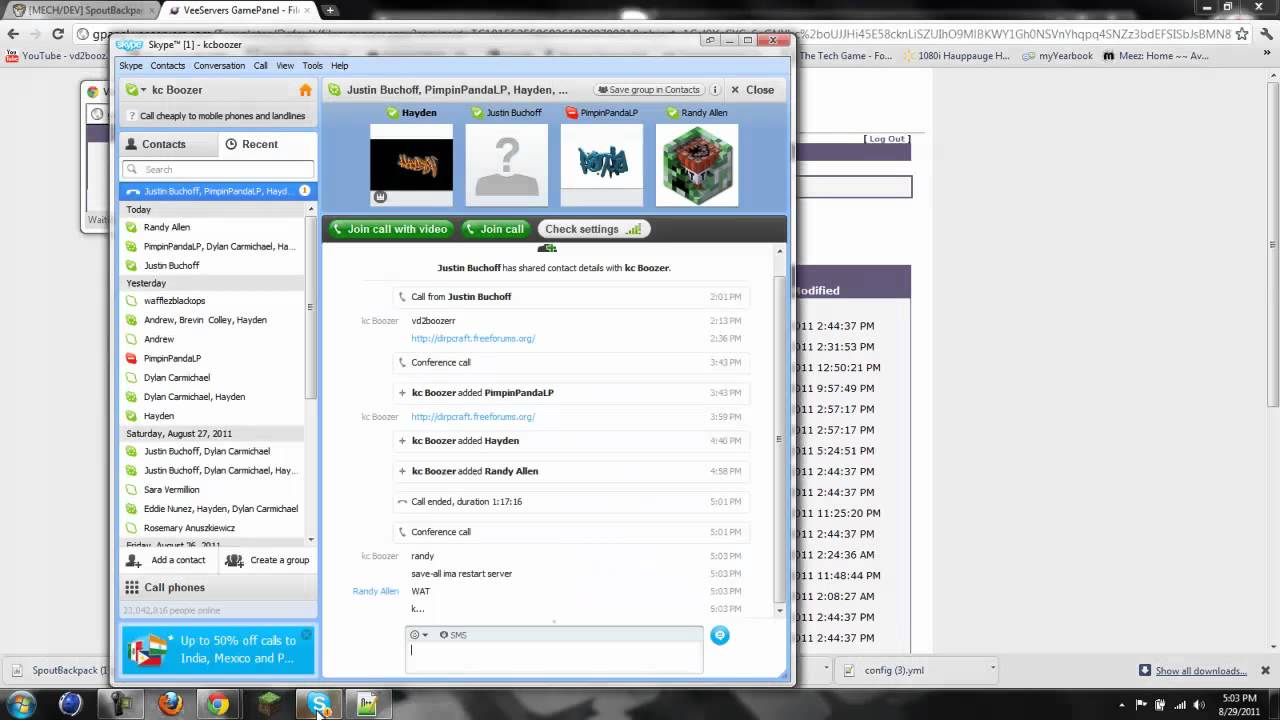Open Randy Allen in Today list
Viewport: 1280px width, 720px height.
pyautogui.click(x=212, y=227)
